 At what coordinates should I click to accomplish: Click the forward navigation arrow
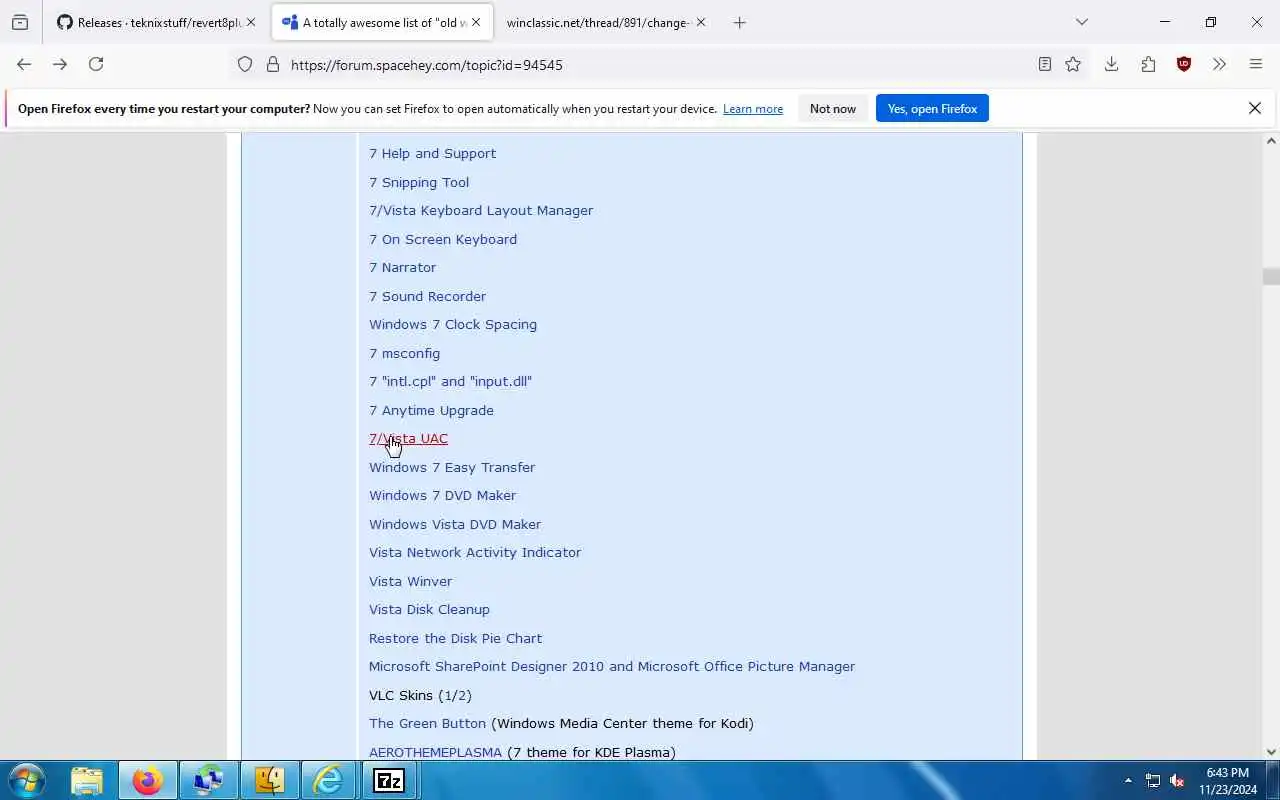click(60, 64)
